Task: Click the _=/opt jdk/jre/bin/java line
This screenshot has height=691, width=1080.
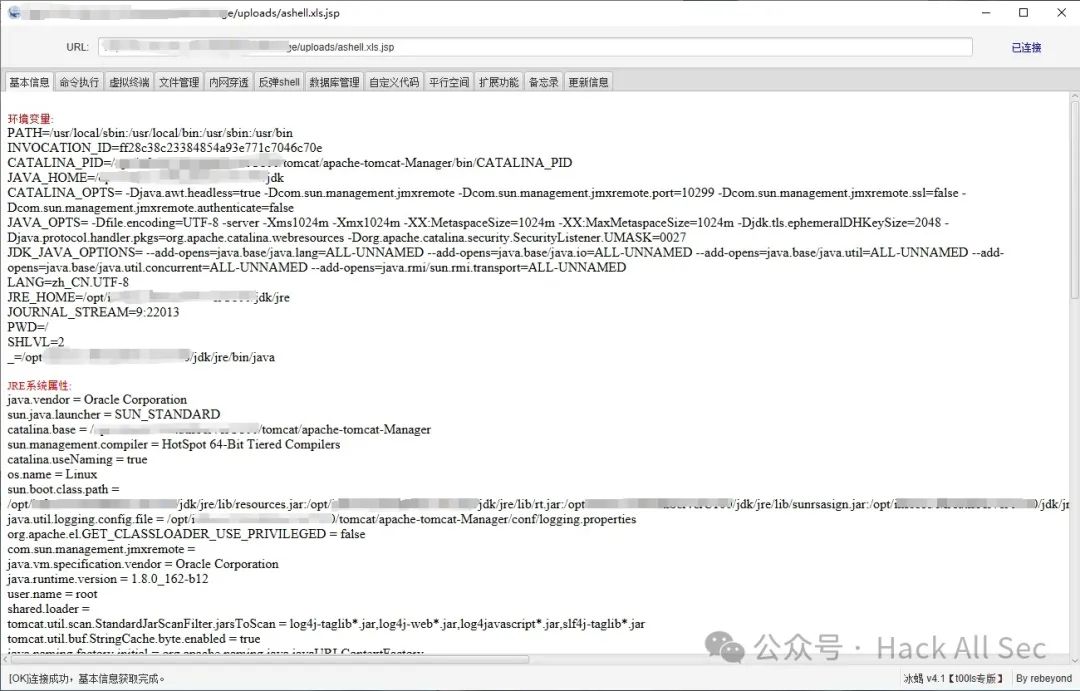Action: click(141, 357)
